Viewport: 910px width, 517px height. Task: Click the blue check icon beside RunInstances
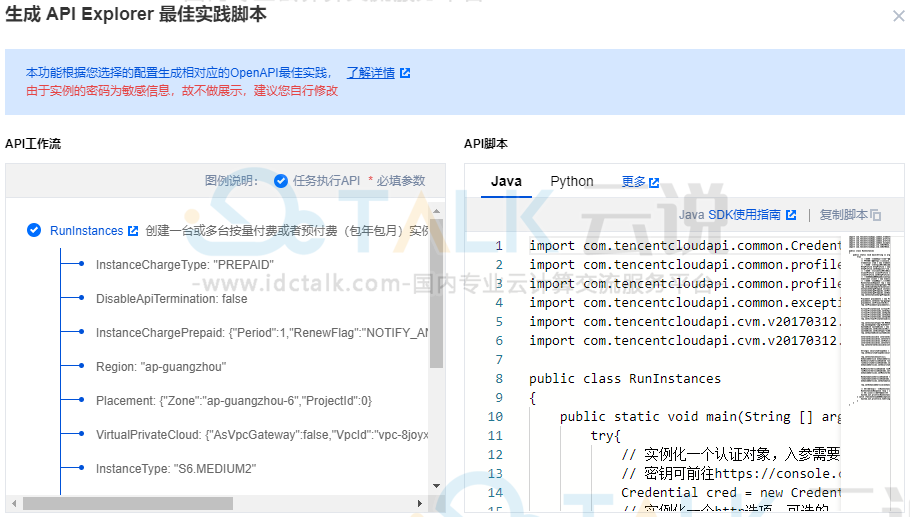pyautogui.click(x=34, y=230)
